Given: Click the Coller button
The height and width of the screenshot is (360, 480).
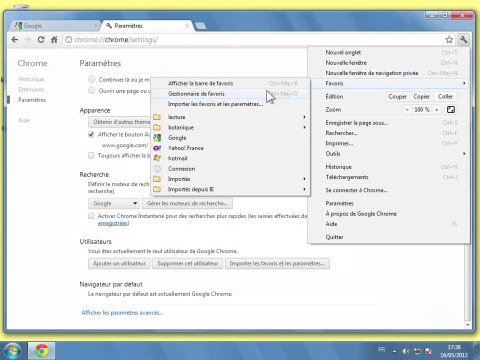Looking at the screenshot, I should (445, 96).
